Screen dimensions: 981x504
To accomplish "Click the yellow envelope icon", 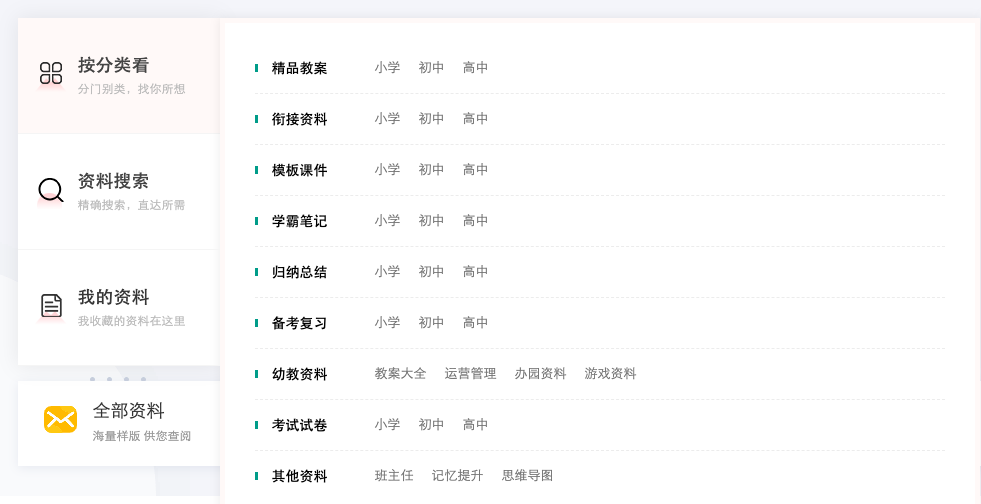I will click(x=60, y=420).
